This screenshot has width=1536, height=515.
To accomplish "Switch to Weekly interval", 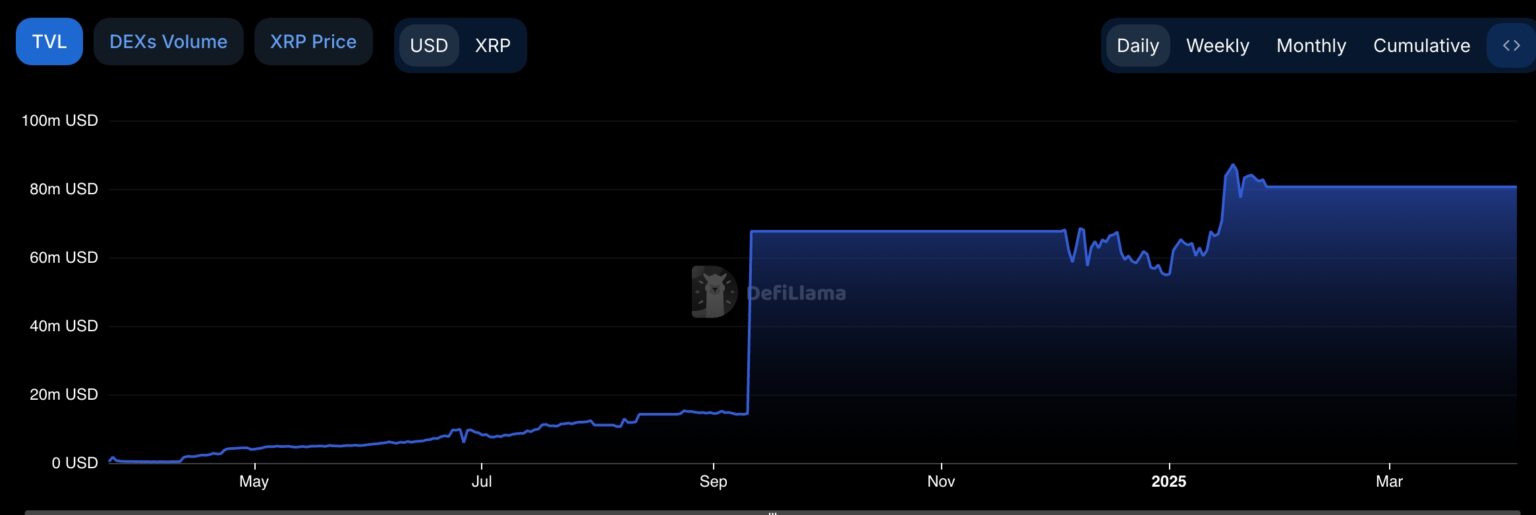I will (1217, 46).
